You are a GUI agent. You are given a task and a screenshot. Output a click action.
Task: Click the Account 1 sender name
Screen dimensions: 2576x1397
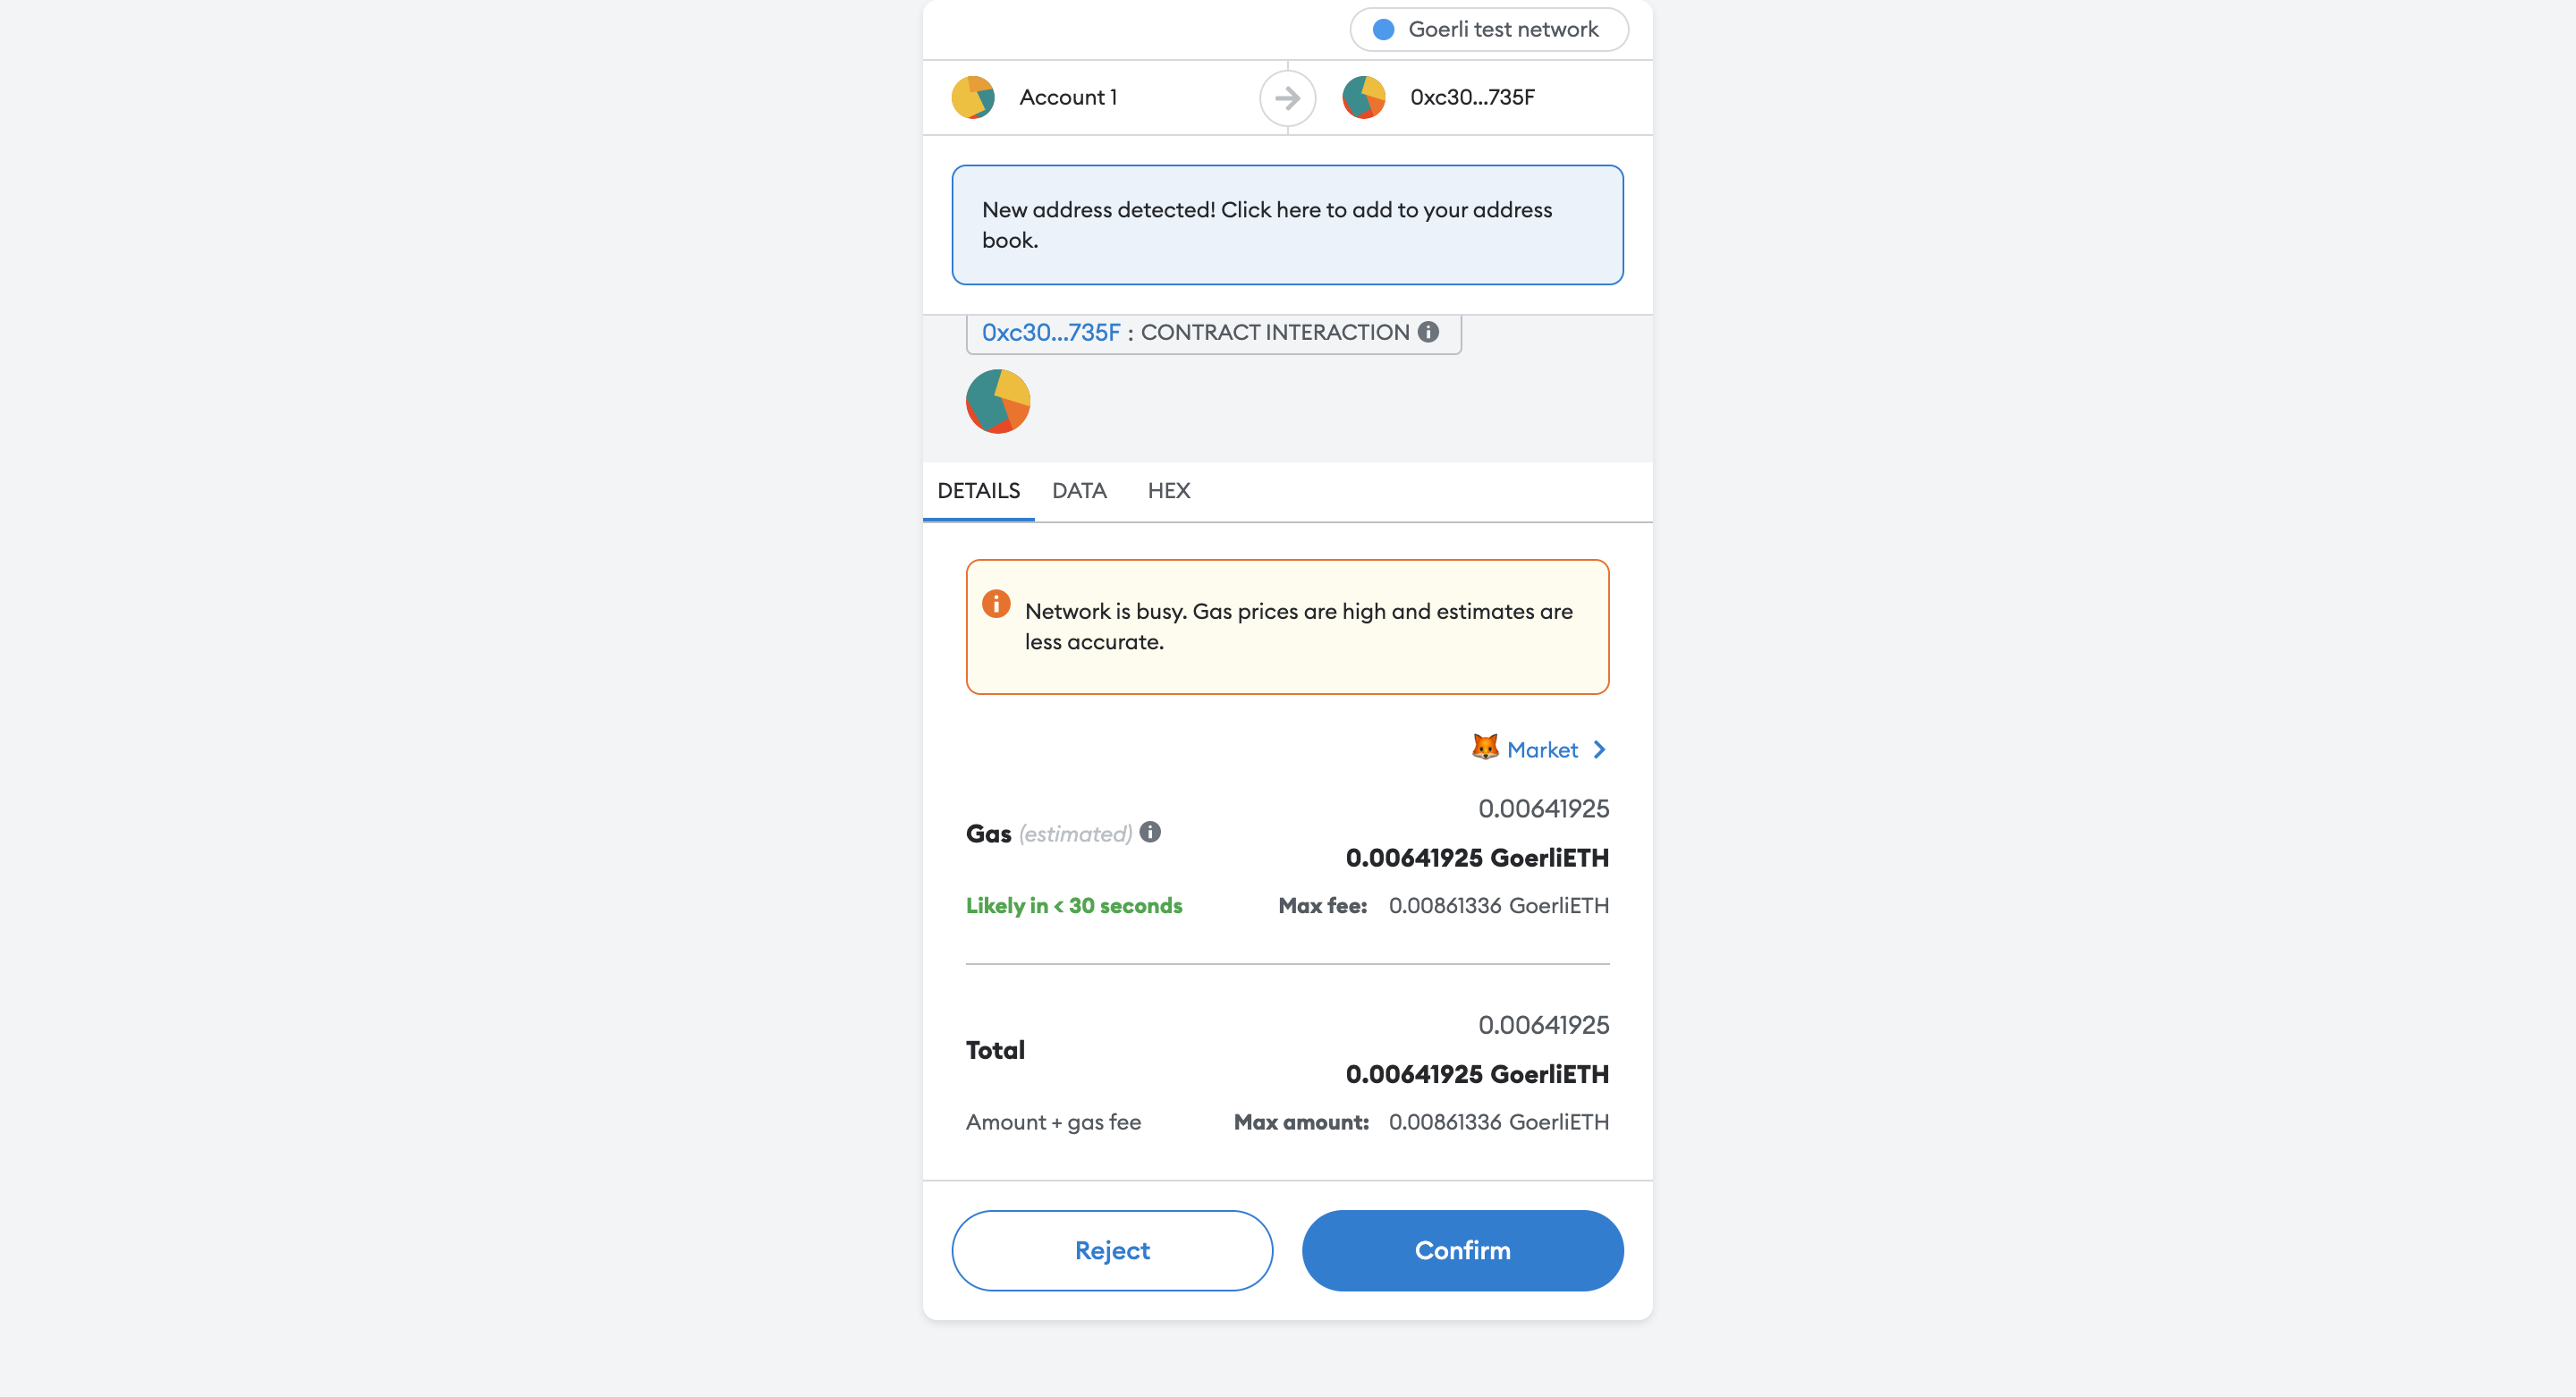point(1067,98)
